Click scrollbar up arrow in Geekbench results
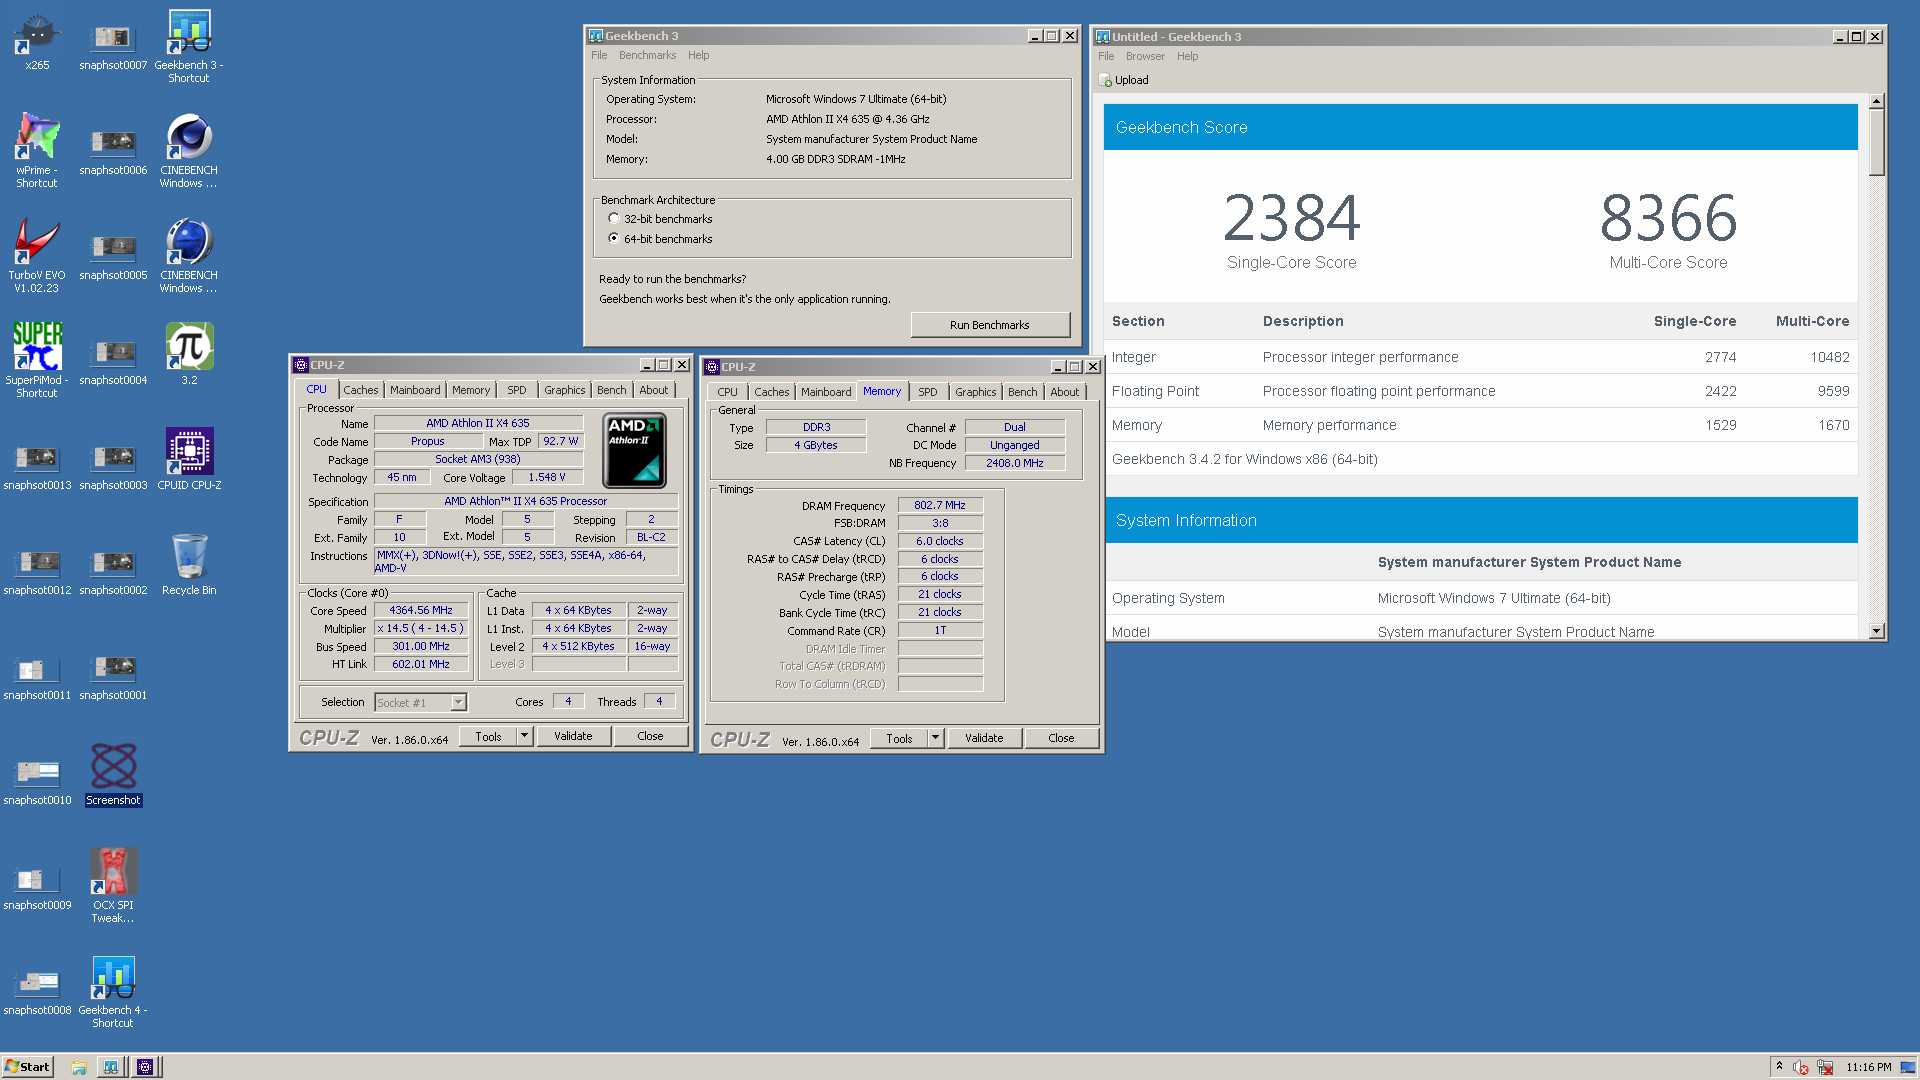Viewport: 1920px width, 1080px height. point(1876,101)
